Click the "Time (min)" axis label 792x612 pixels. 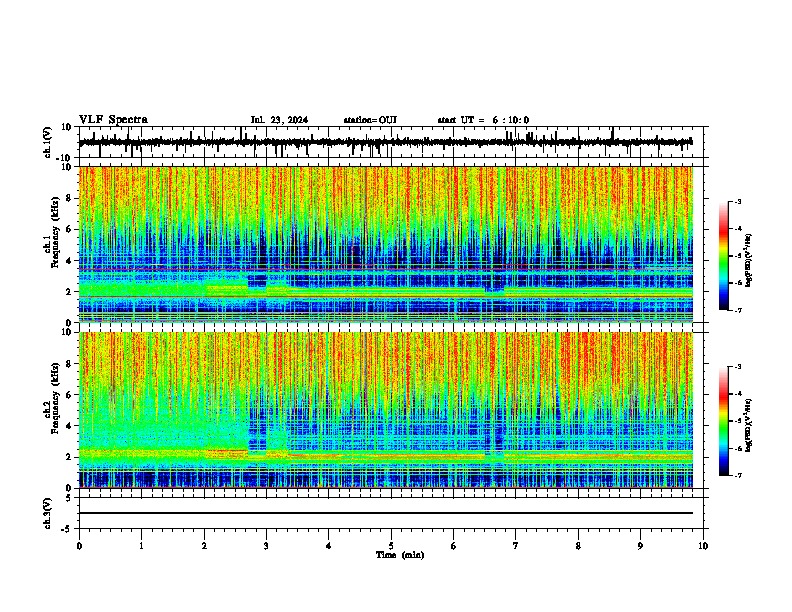400,555
